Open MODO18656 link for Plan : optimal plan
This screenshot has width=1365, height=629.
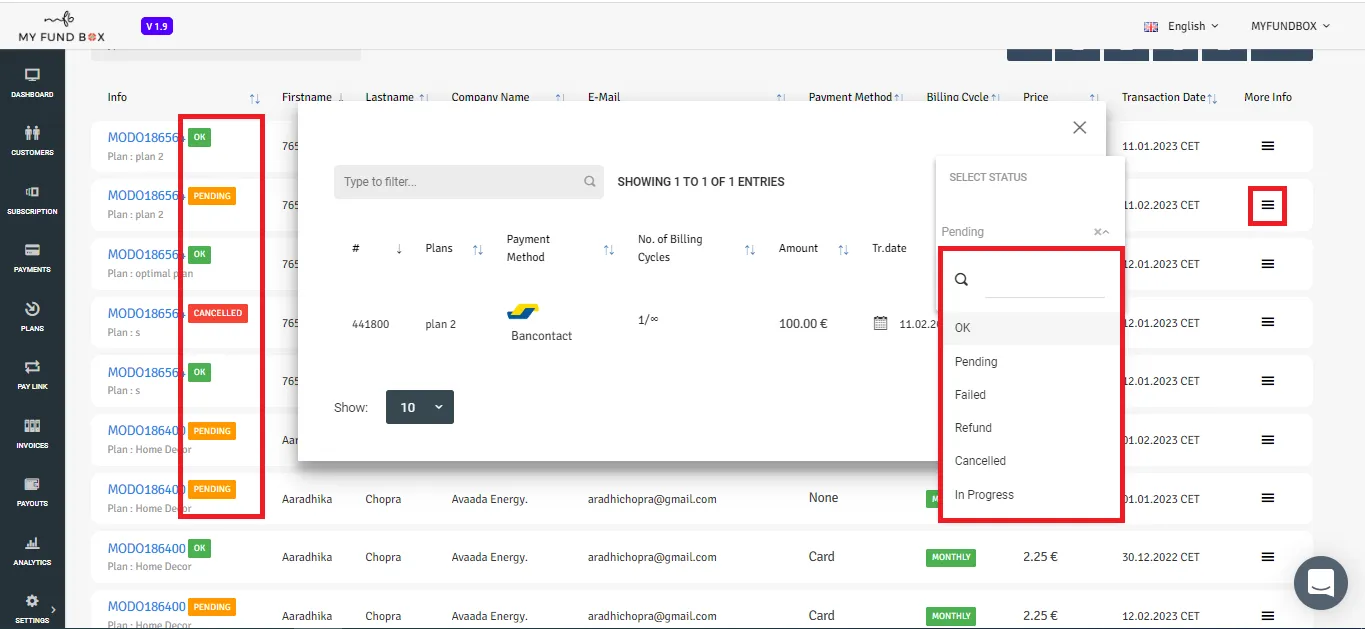click(143, 255)
